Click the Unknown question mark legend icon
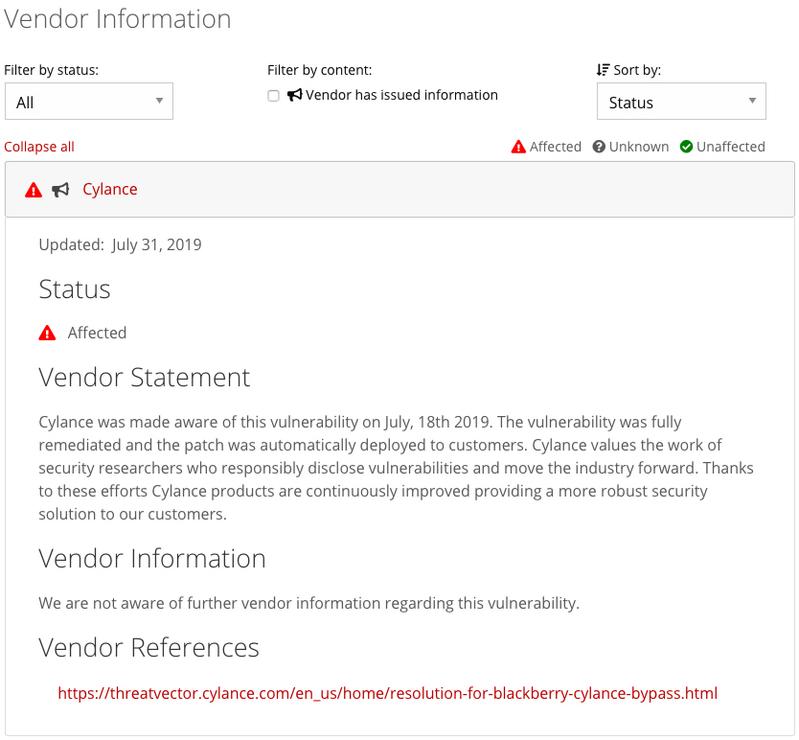 point(599,147)
